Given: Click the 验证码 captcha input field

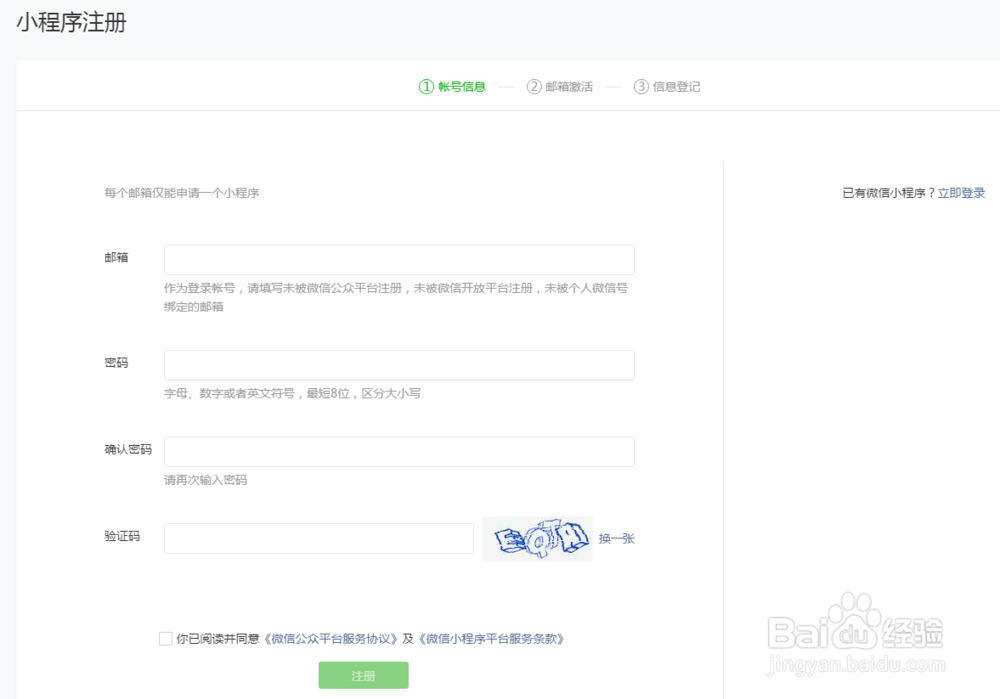Looking at the screenshot, I should 318,538.
